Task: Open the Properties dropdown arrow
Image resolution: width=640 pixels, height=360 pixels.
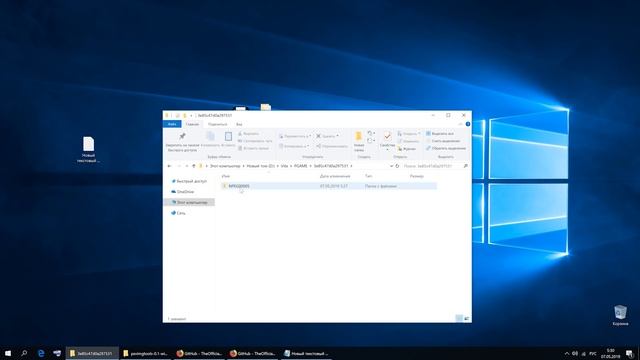Action: pyautogui.click(x=387, y=150)
